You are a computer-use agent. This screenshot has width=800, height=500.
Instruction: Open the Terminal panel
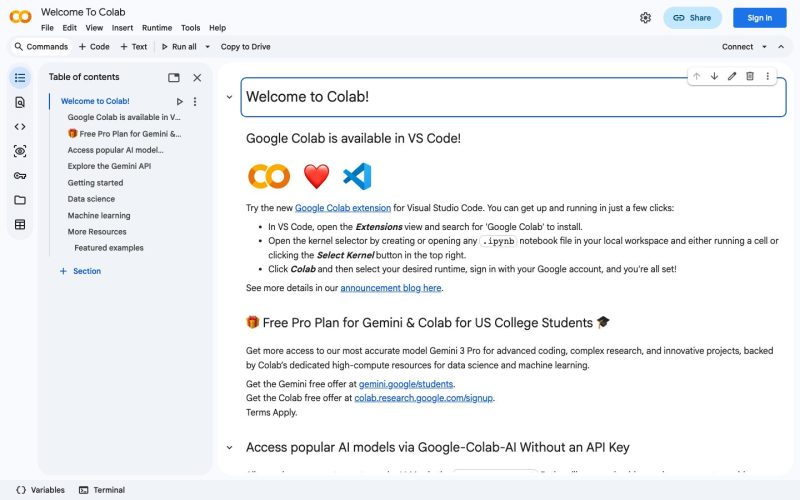pos(102,490)
